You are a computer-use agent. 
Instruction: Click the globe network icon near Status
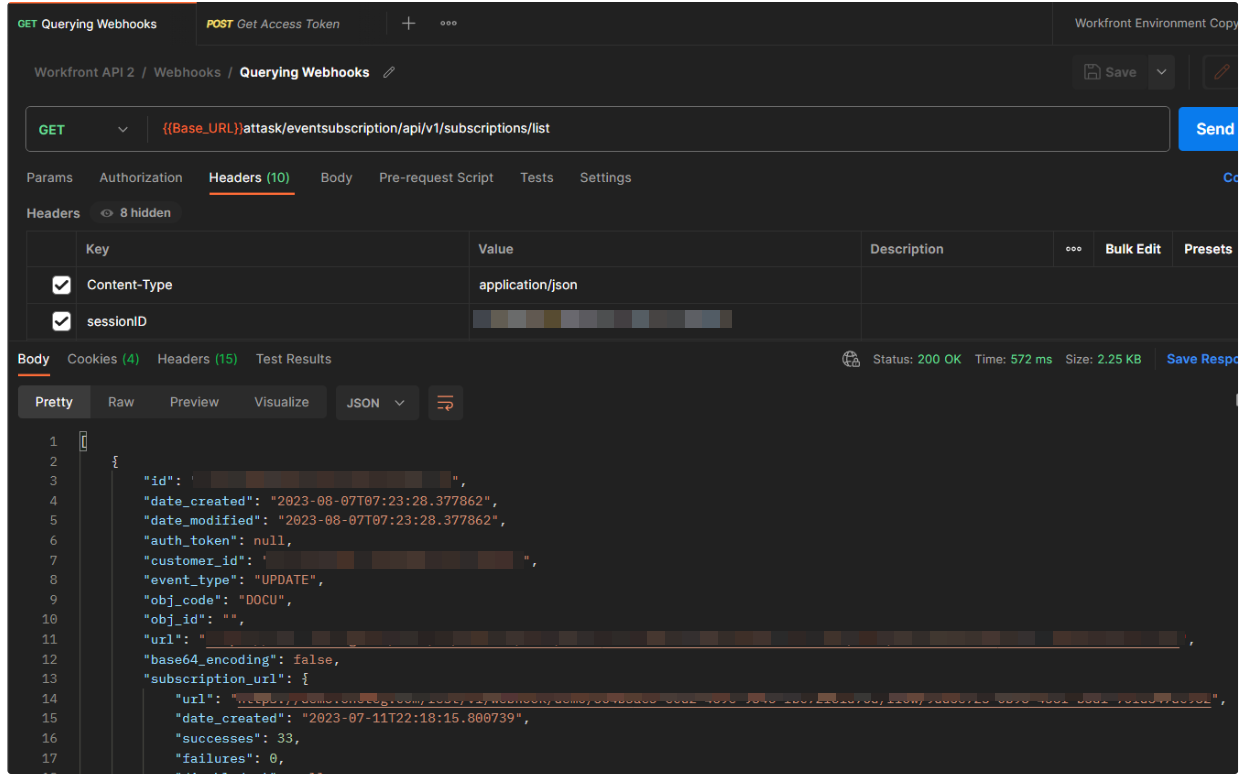pyautogui.click(x=851, y=359)
